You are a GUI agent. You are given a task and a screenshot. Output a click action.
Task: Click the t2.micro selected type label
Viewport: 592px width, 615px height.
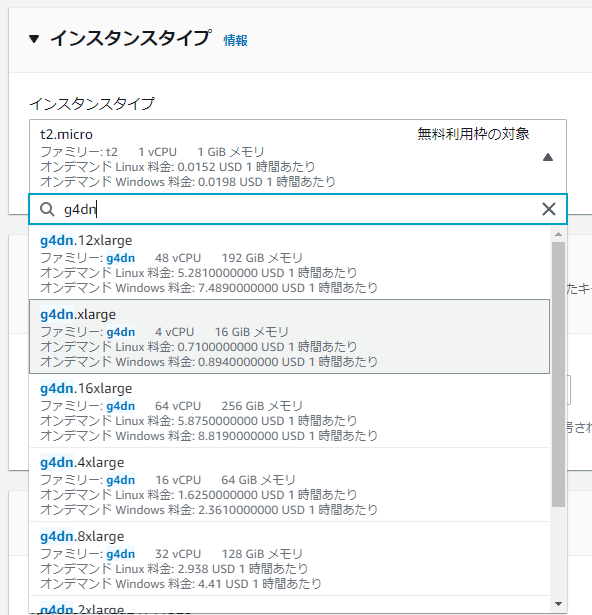coord(66,135)
